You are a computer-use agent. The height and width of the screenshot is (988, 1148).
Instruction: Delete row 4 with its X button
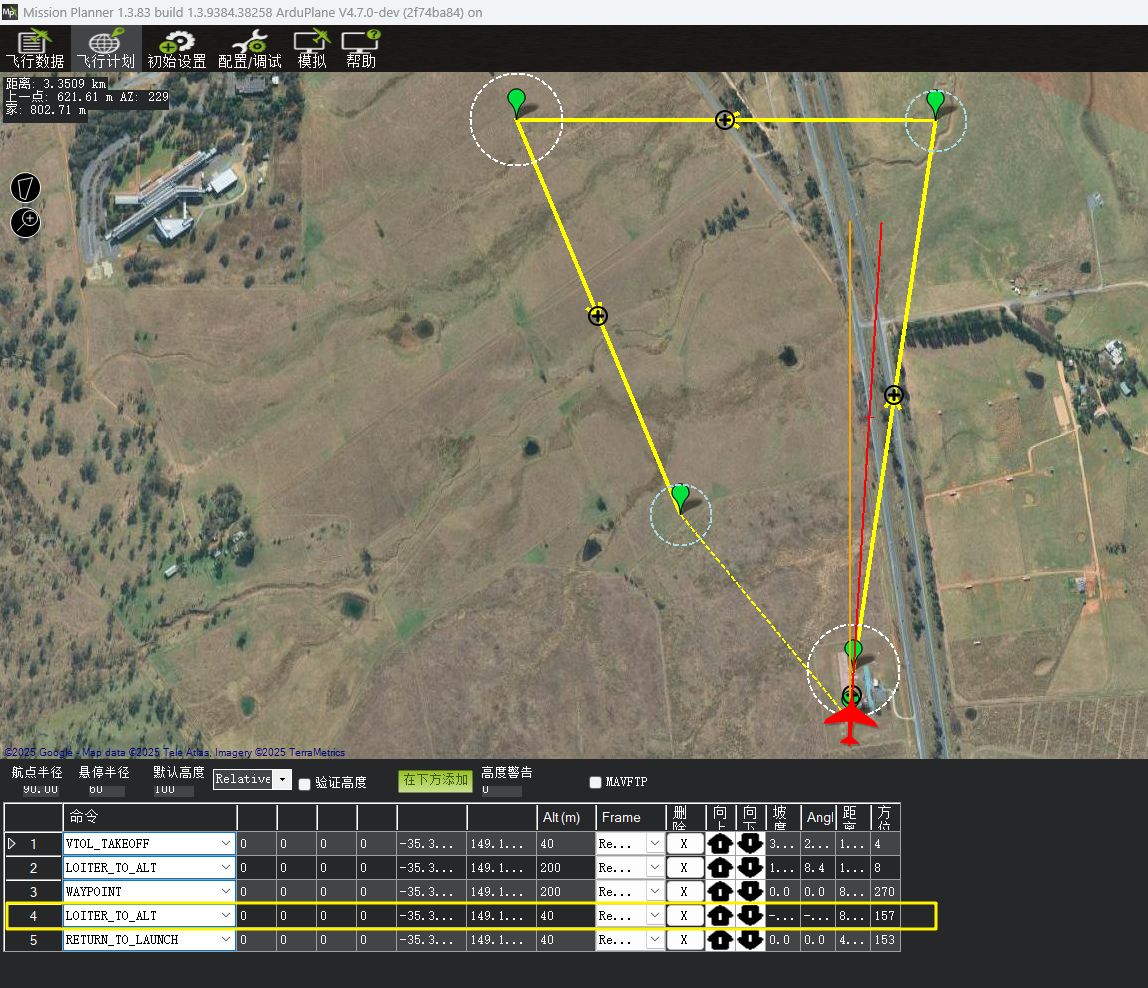[684, 915]
